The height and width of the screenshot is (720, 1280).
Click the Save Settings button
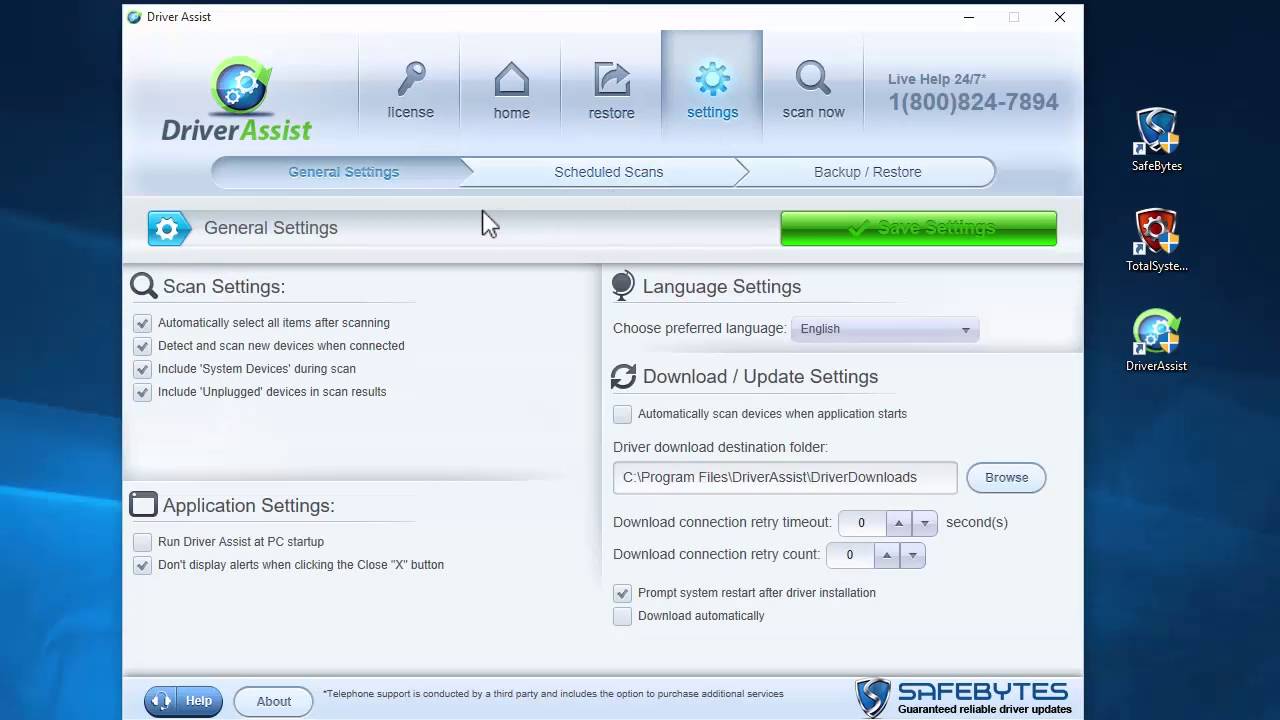[918, 228]
